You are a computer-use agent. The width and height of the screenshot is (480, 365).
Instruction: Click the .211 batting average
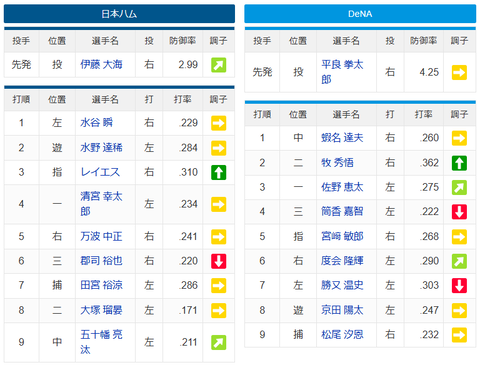[x=189, y=342]
